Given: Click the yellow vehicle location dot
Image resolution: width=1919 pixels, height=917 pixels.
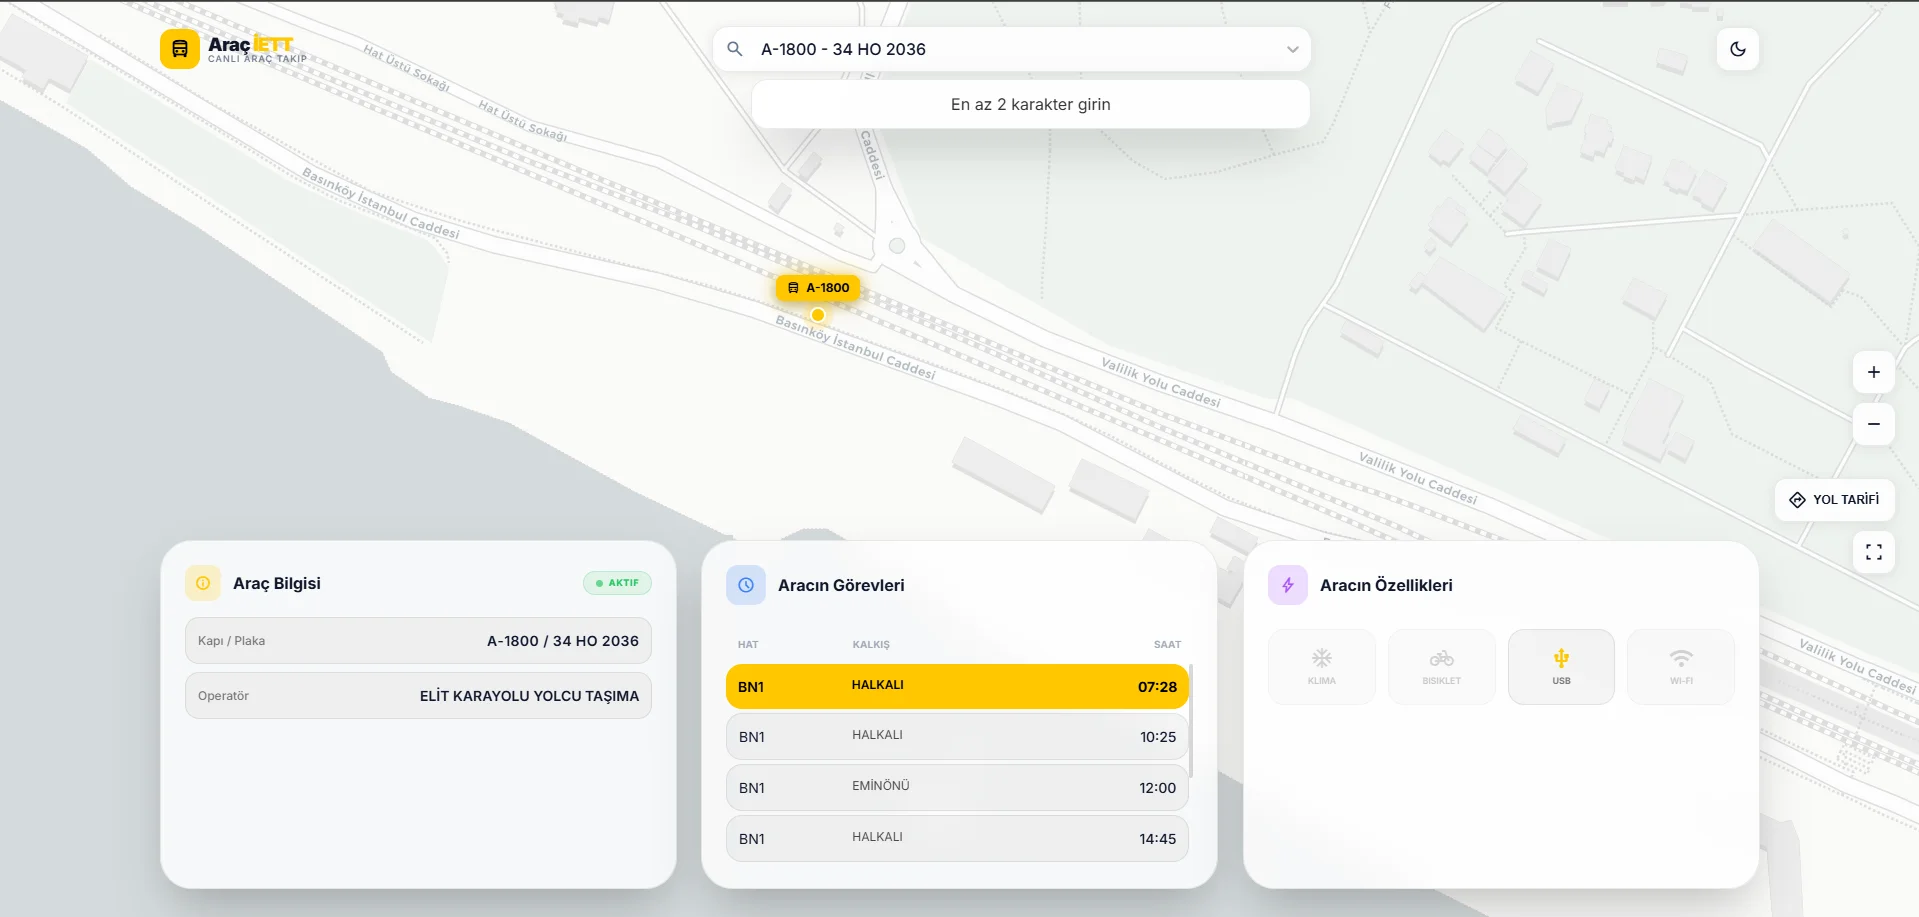Looking at the screenshot, I should tap(818, 315).
